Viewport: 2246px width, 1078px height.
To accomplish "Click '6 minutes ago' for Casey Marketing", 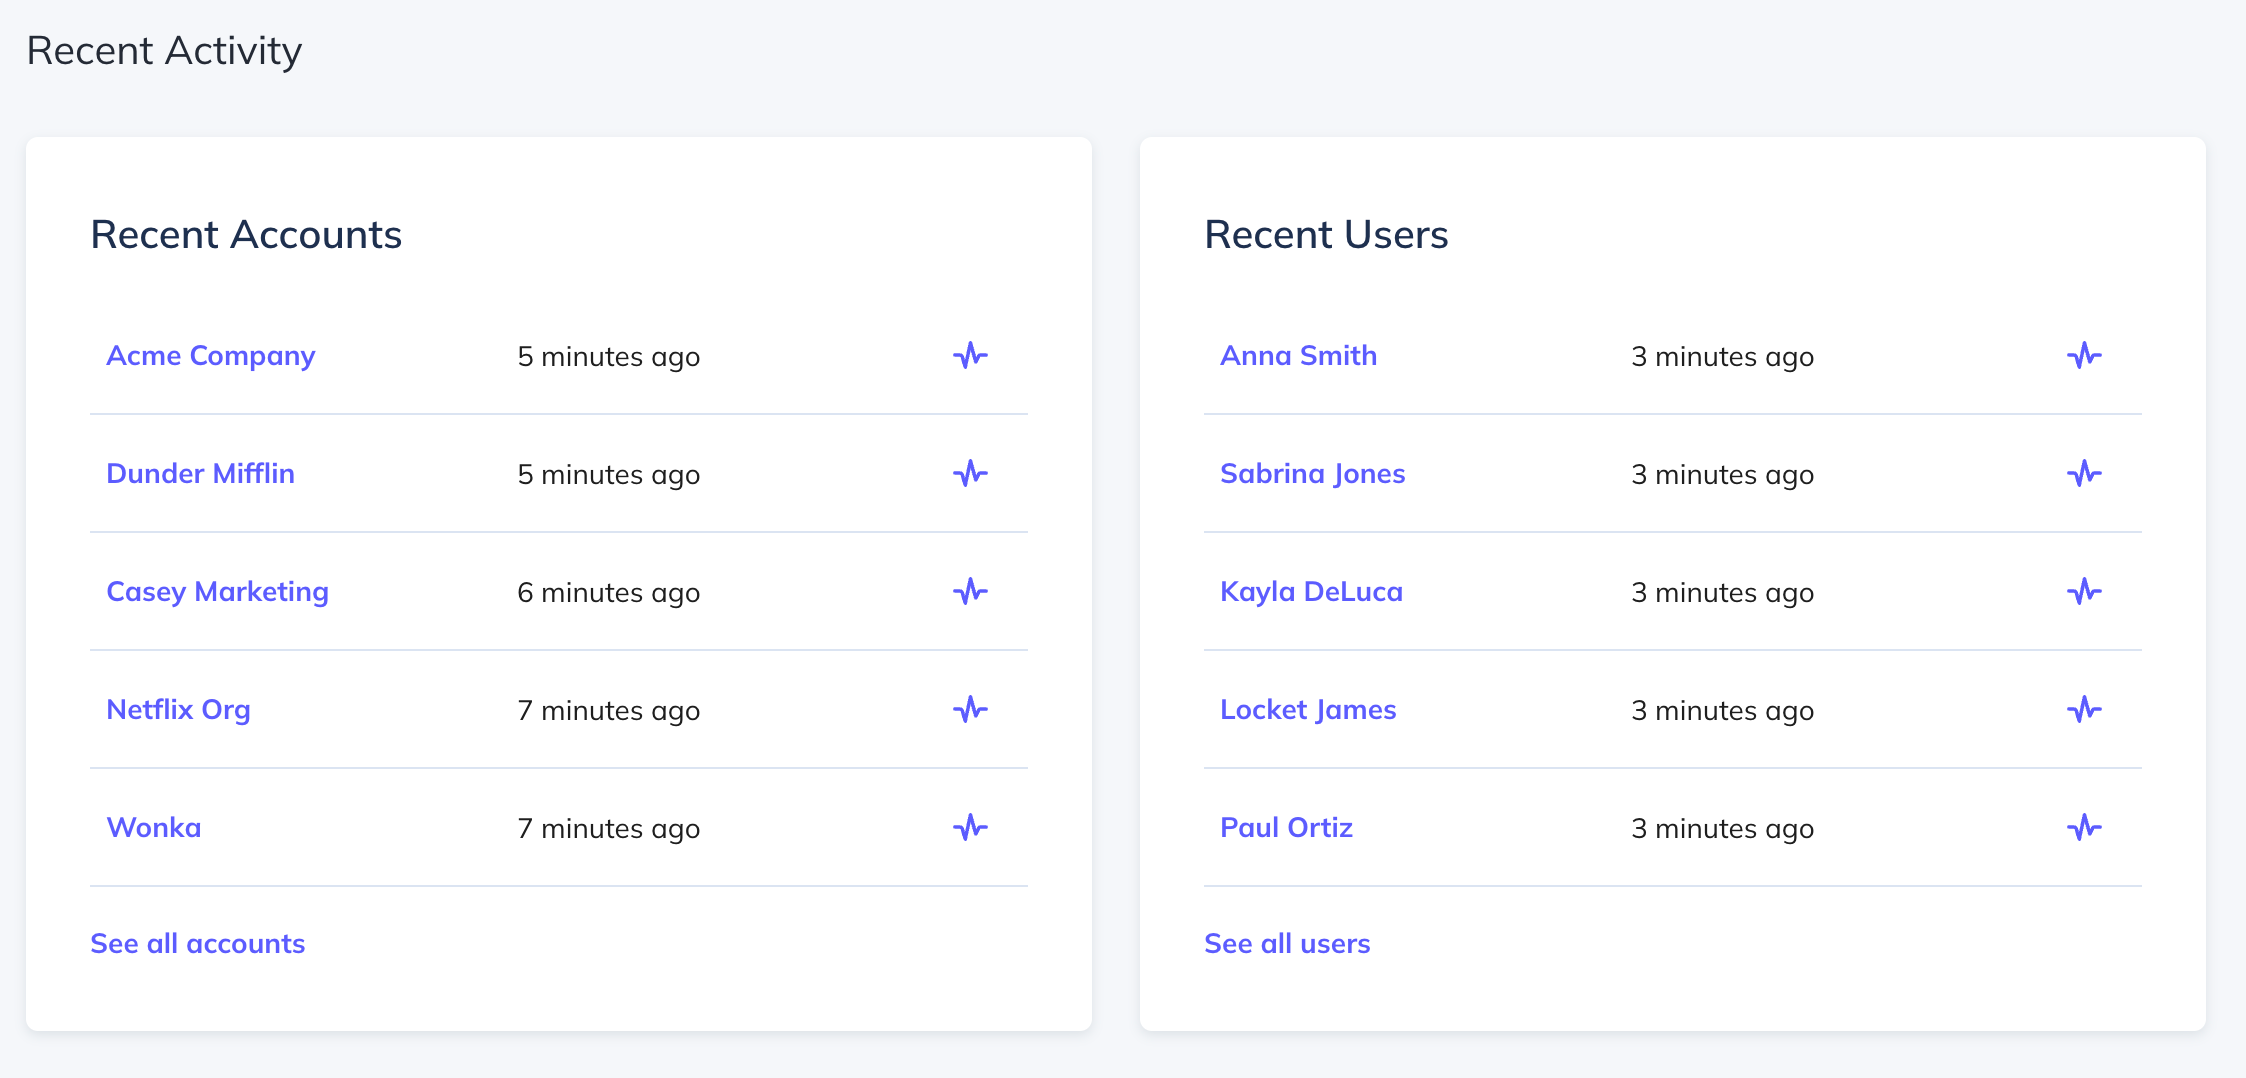I will point(608,594).
